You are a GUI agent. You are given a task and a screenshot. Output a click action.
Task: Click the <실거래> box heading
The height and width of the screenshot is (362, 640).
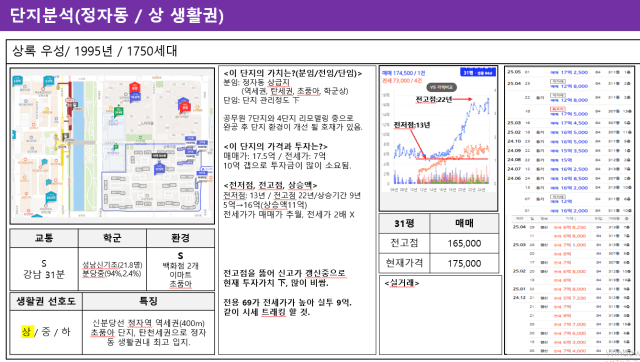point(402,283)
